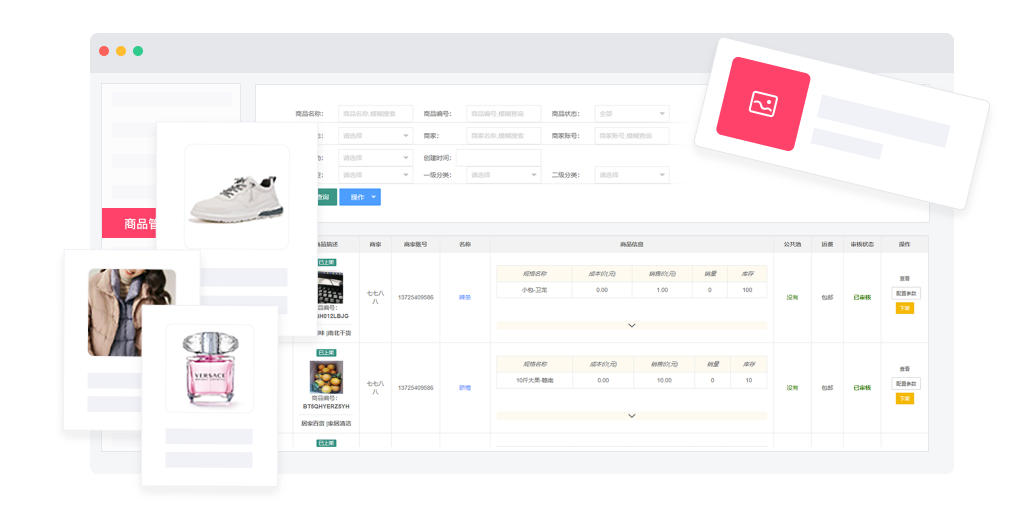Click the 商品编号 input field
The image size is (1020, 514).
click(504, 114)
